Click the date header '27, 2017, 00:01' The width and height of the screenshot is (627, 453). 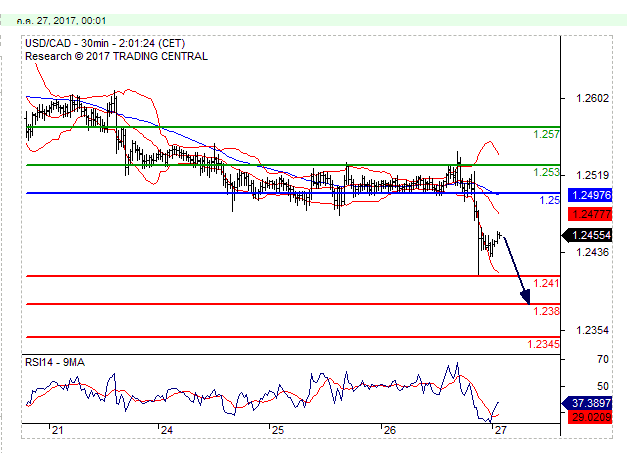[x=71, y=21]
